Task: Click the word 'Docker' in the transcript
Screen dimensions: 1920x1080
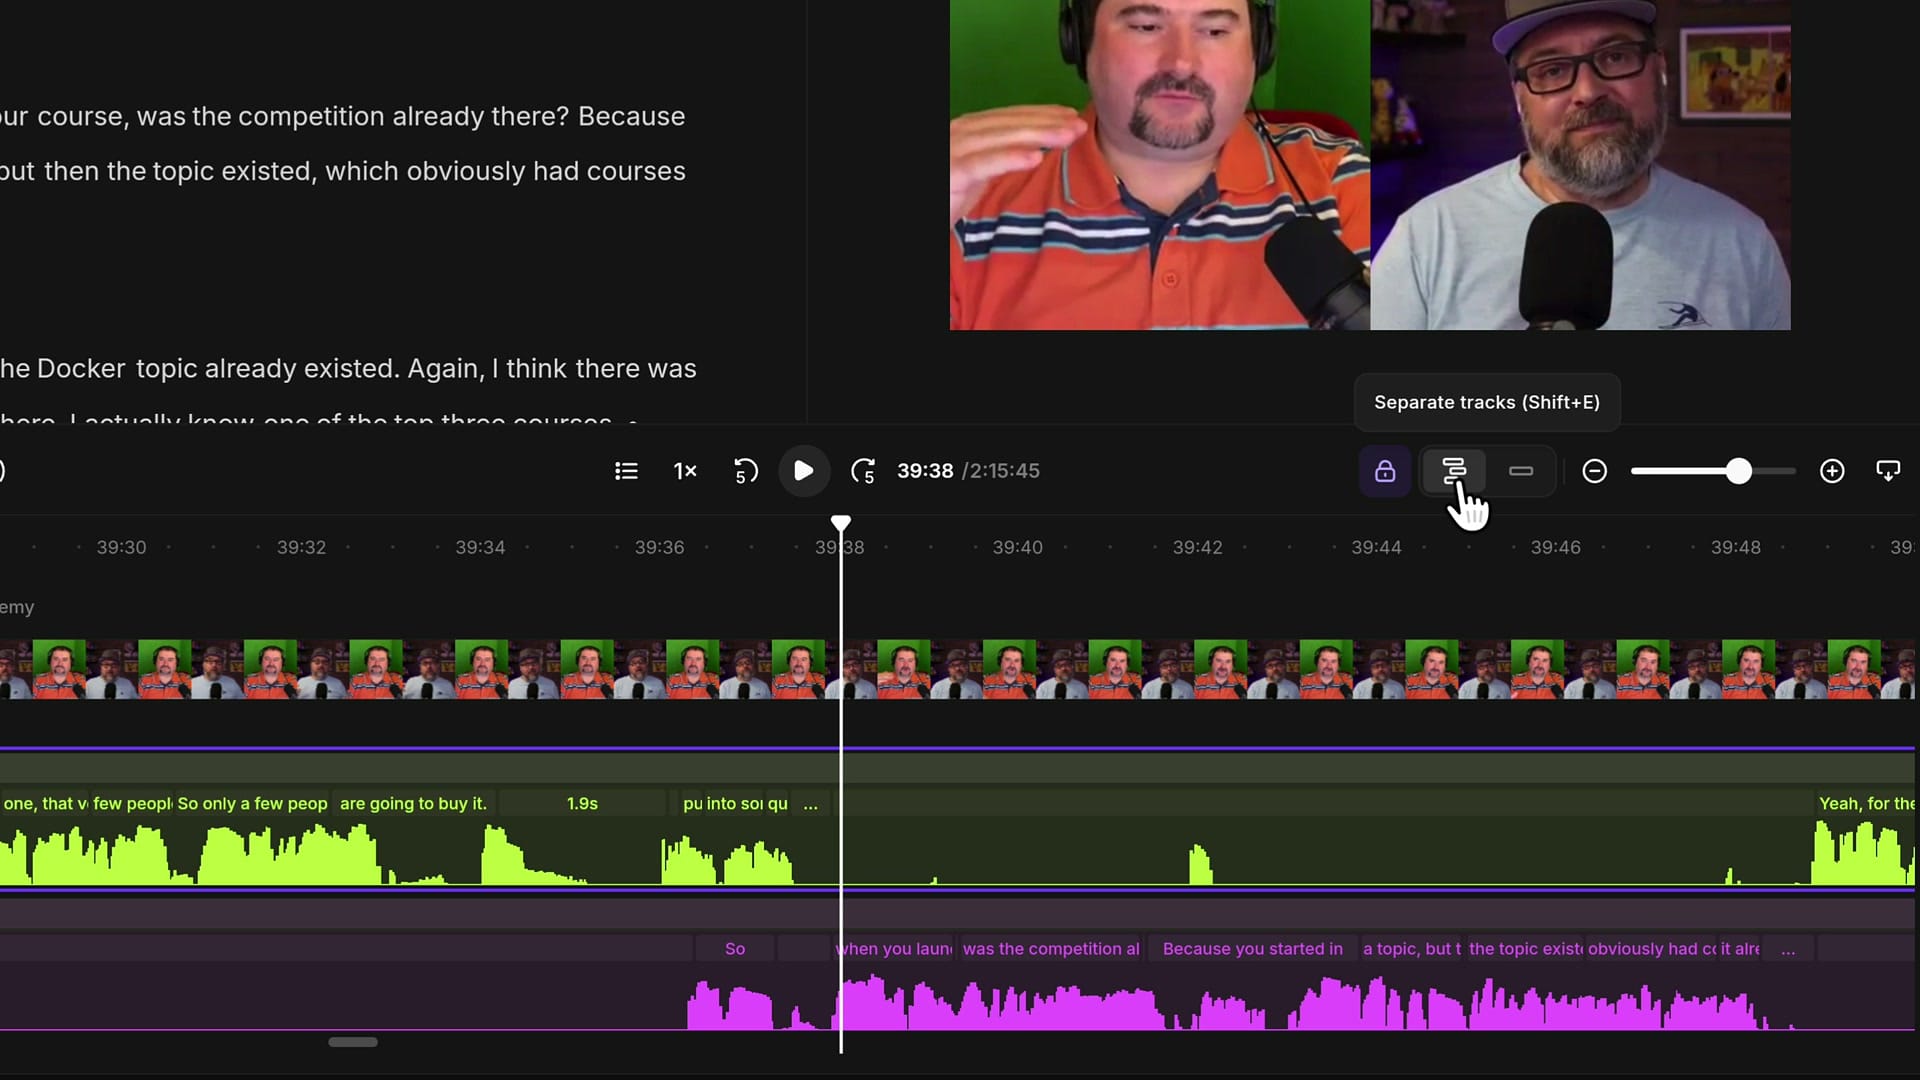Action: [81, 368]
